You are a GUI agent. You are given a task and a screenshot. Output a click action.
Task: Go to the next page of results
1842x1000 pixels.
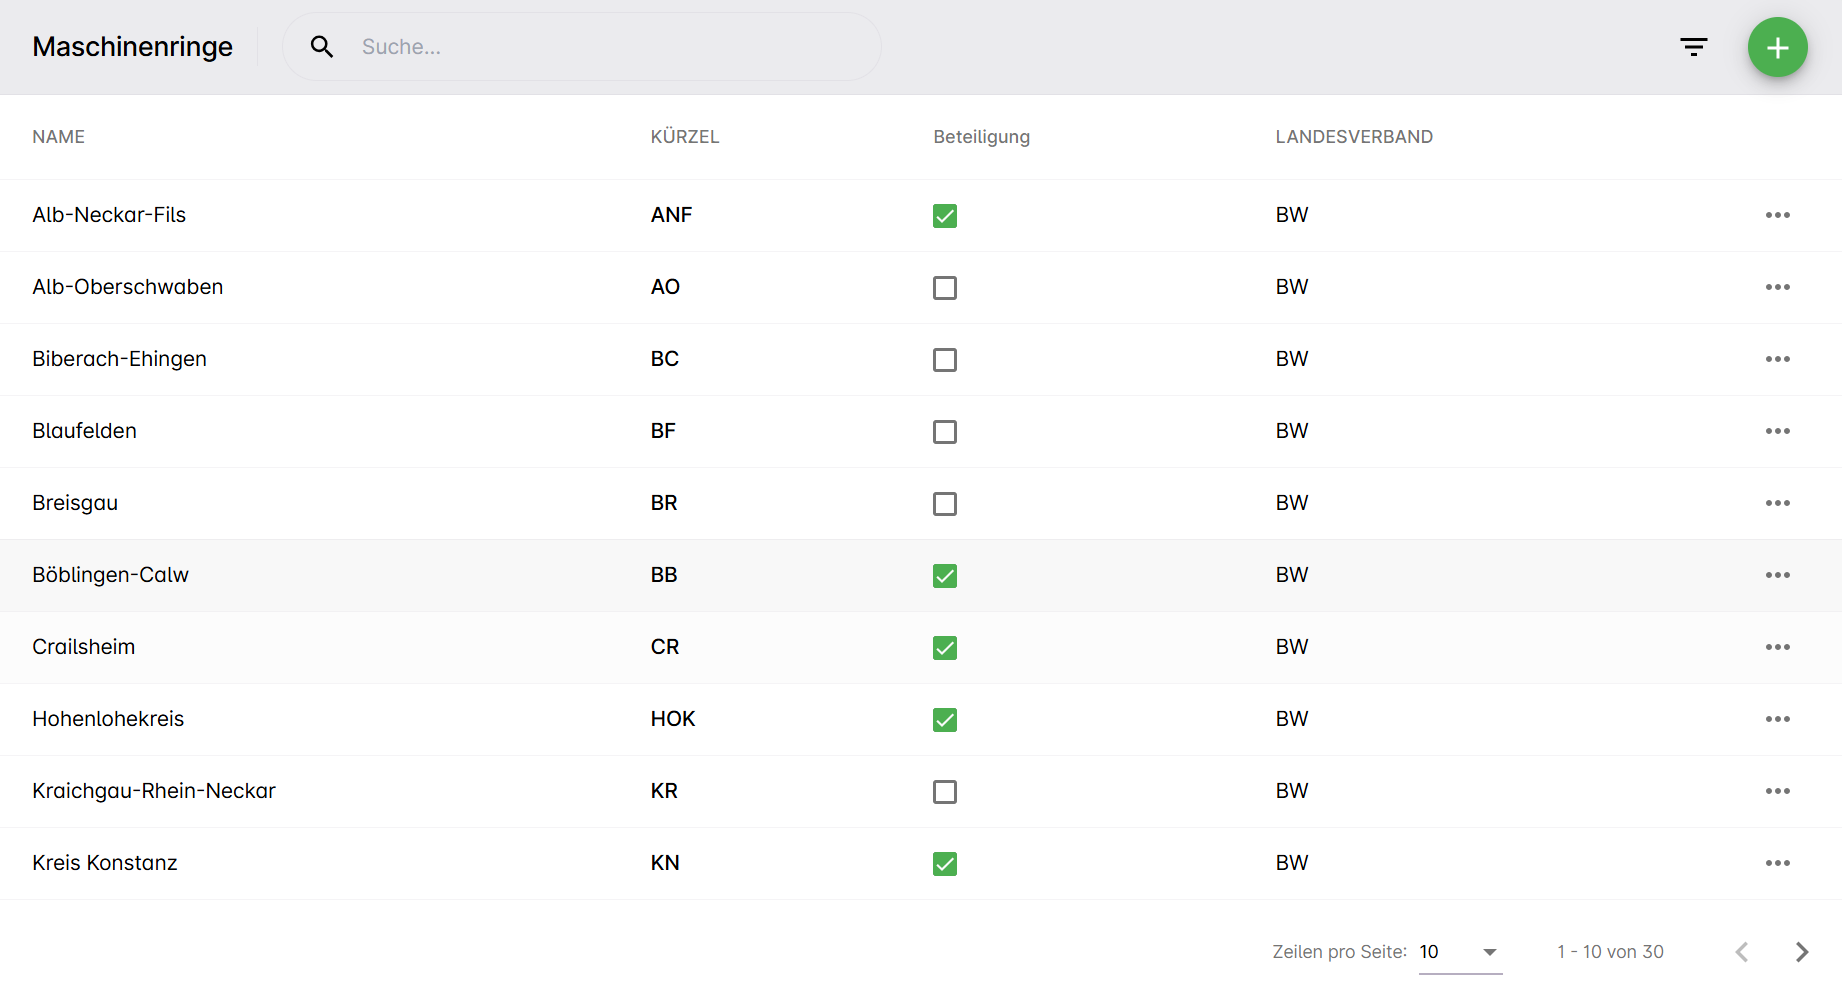(1801, 952)
